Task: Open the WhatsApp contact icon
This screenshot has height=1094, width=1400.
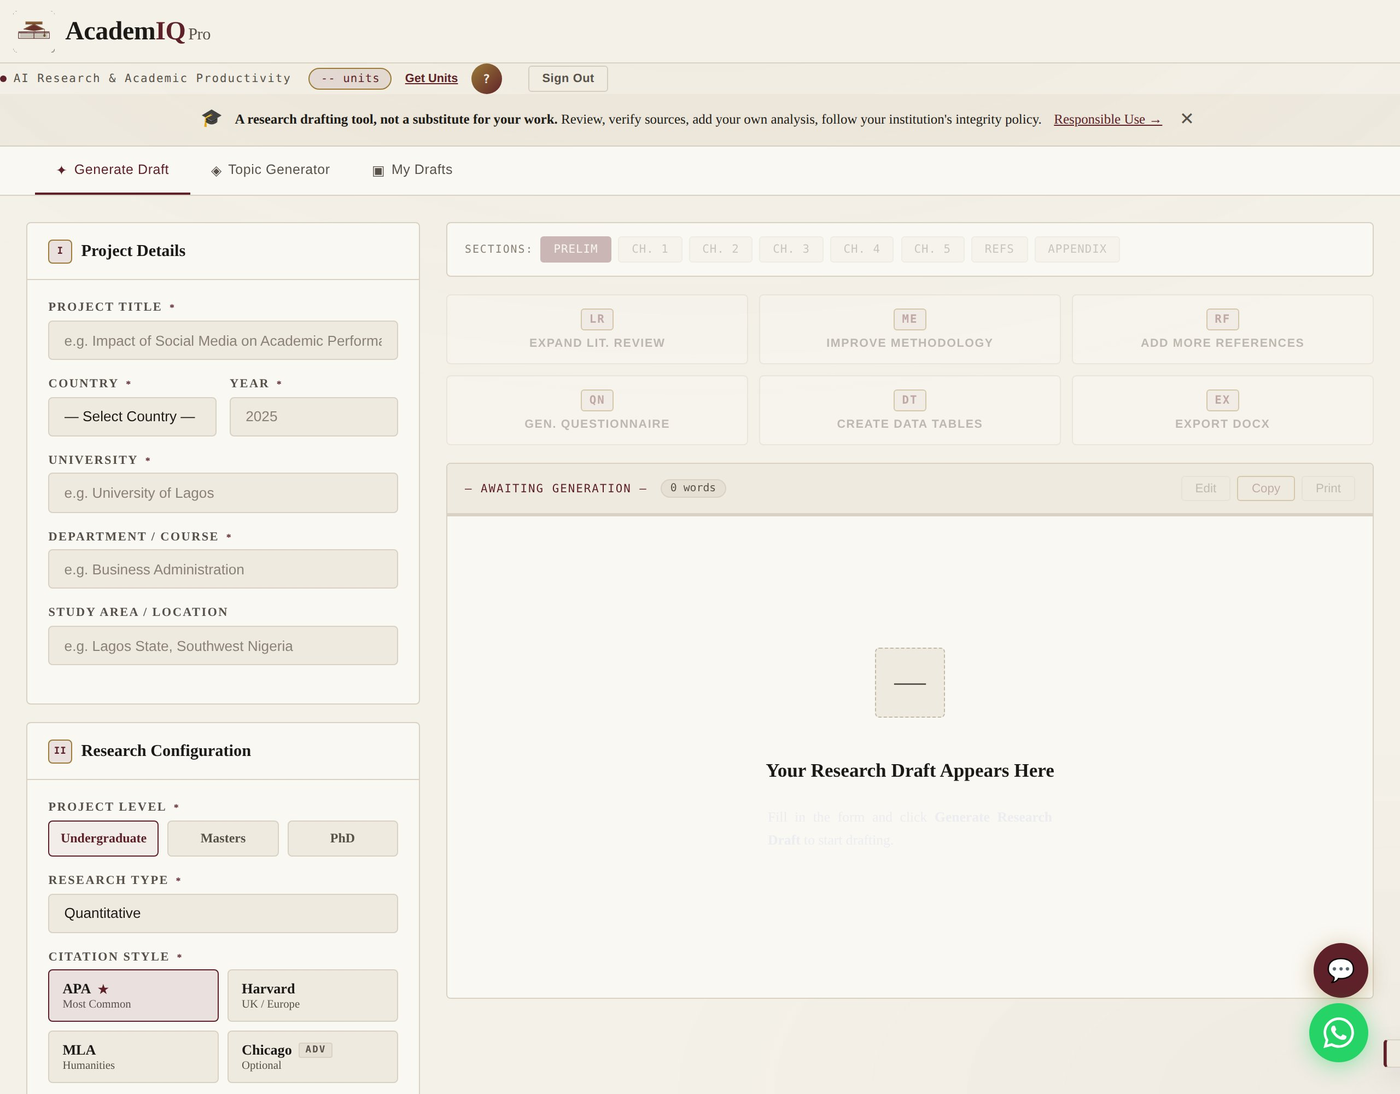Action: [1338, 1033]
